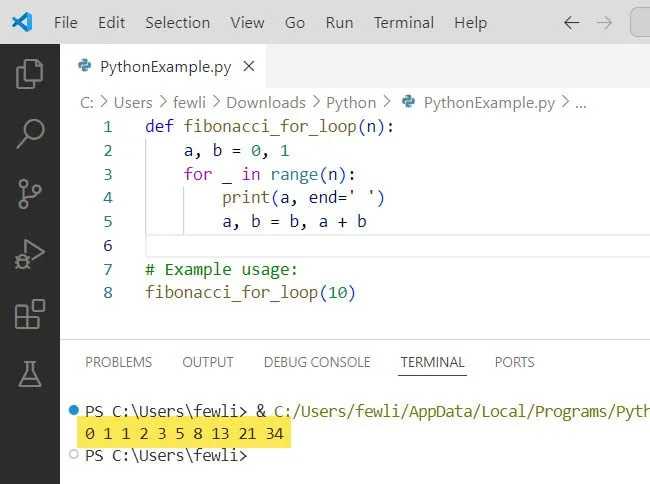
Task: Switch to the OUTPUT panel tab
Action: click(x=207, y=362)
